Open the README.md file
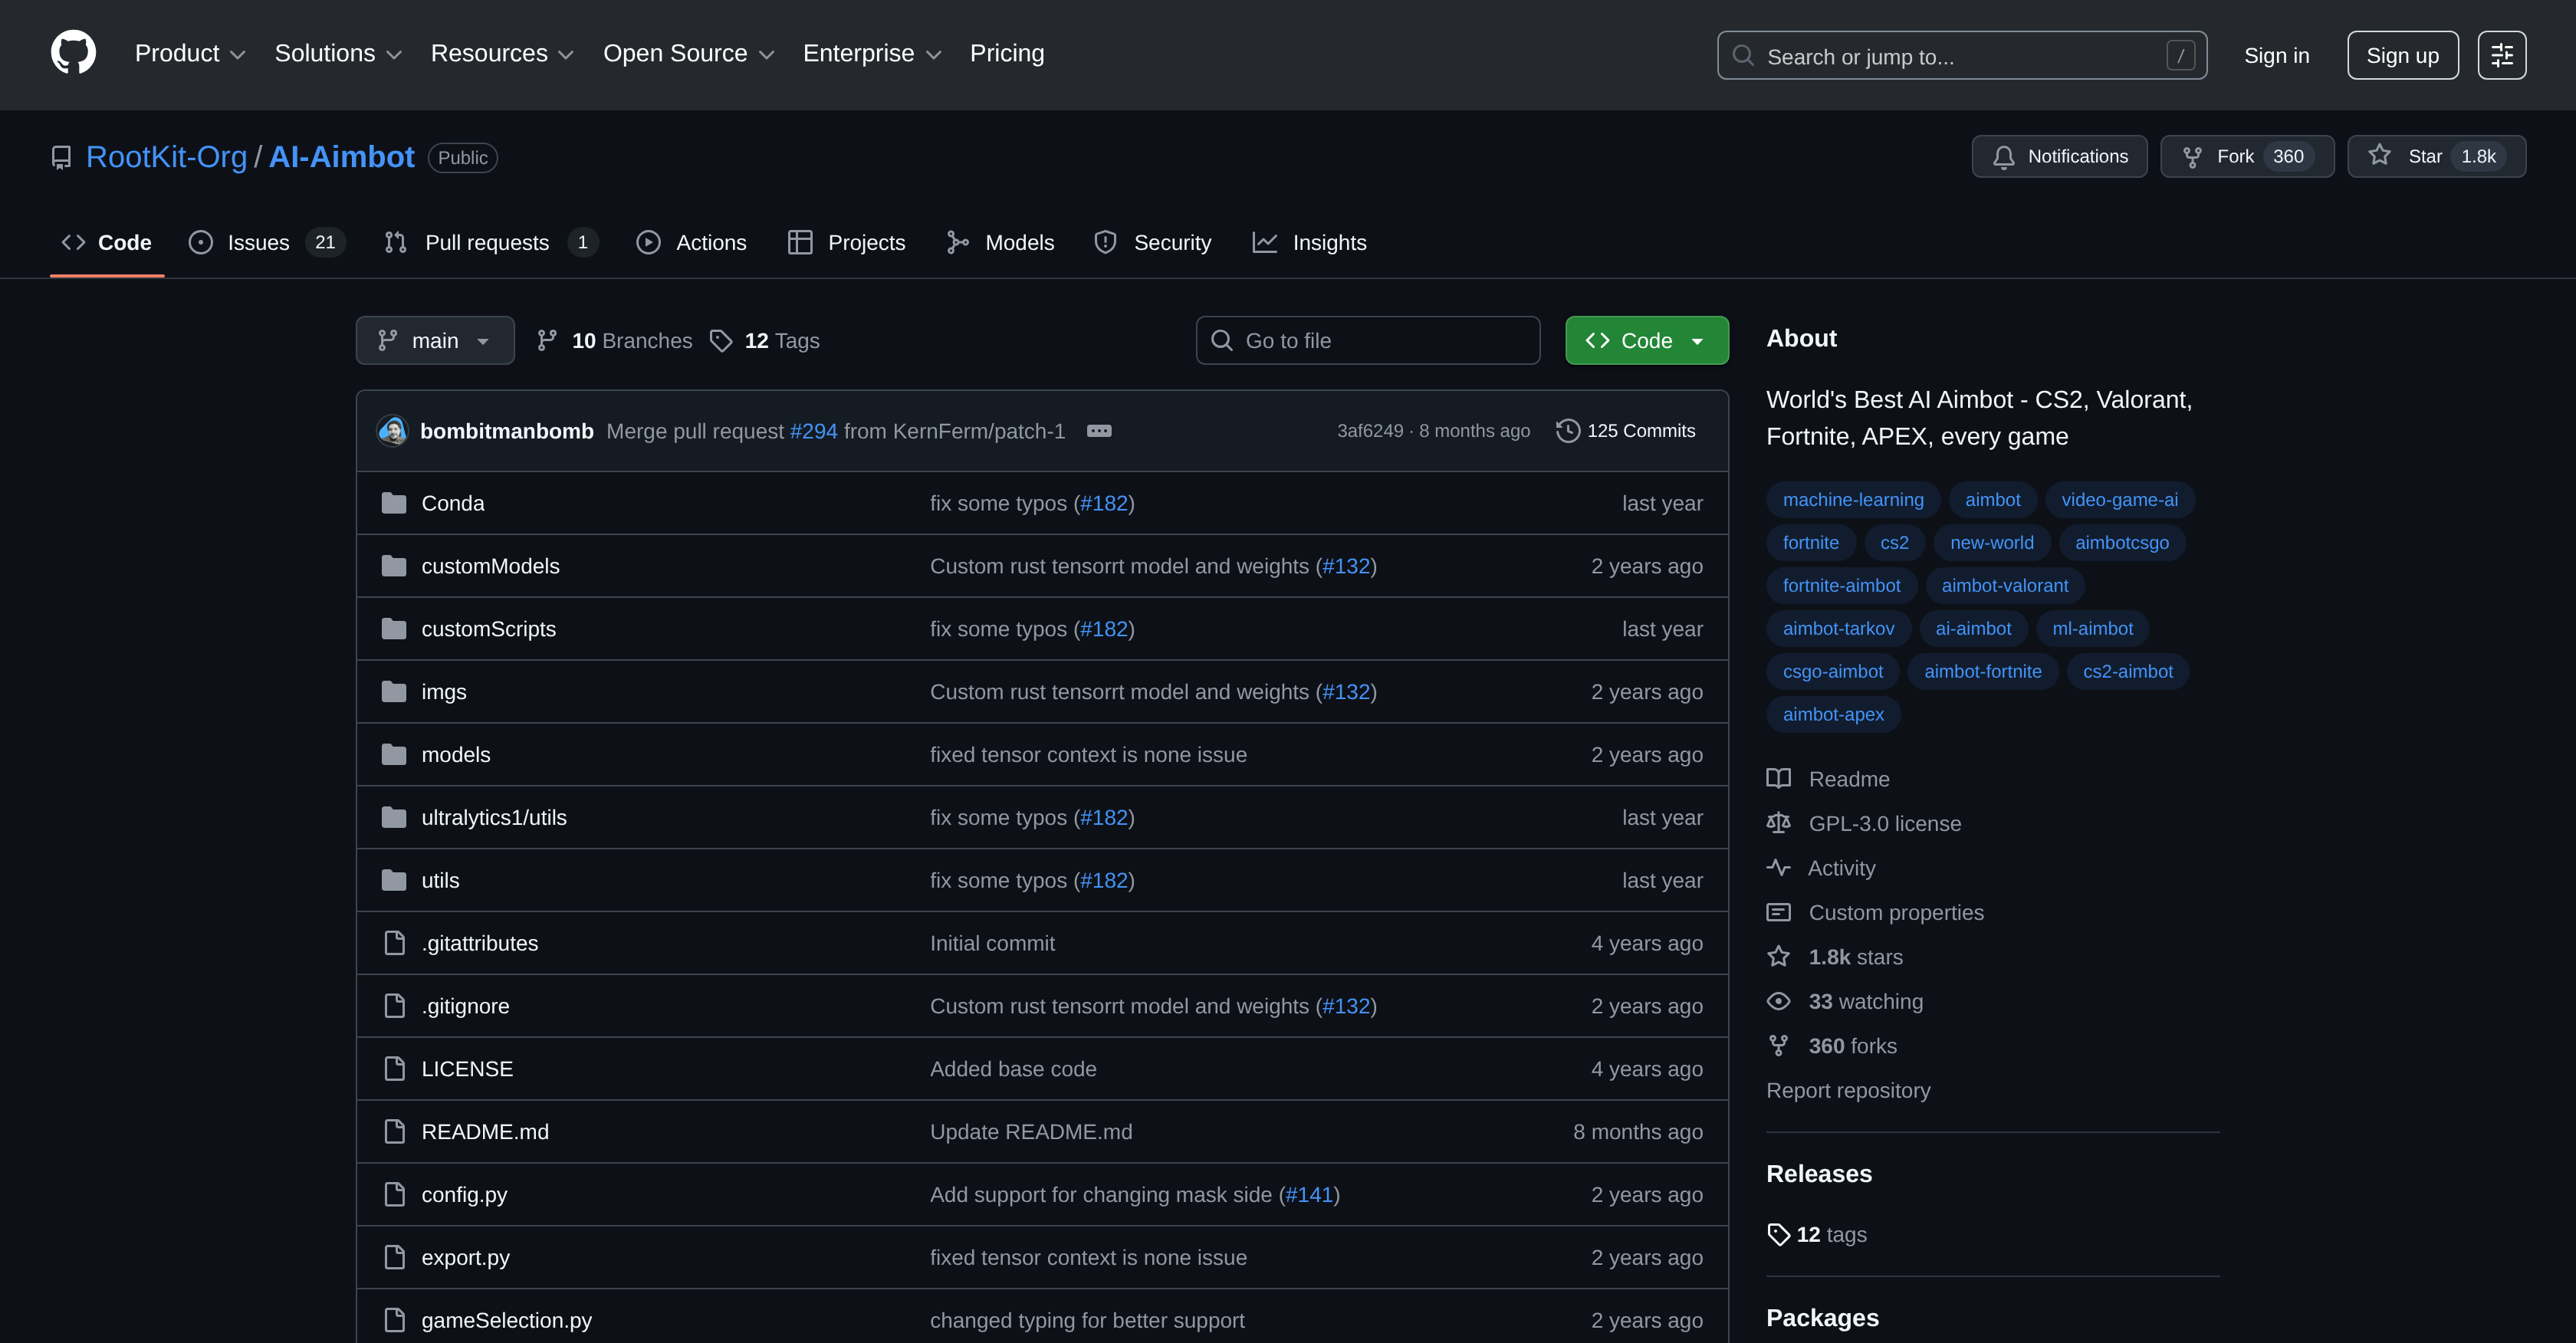 [x=484, y=1131]
